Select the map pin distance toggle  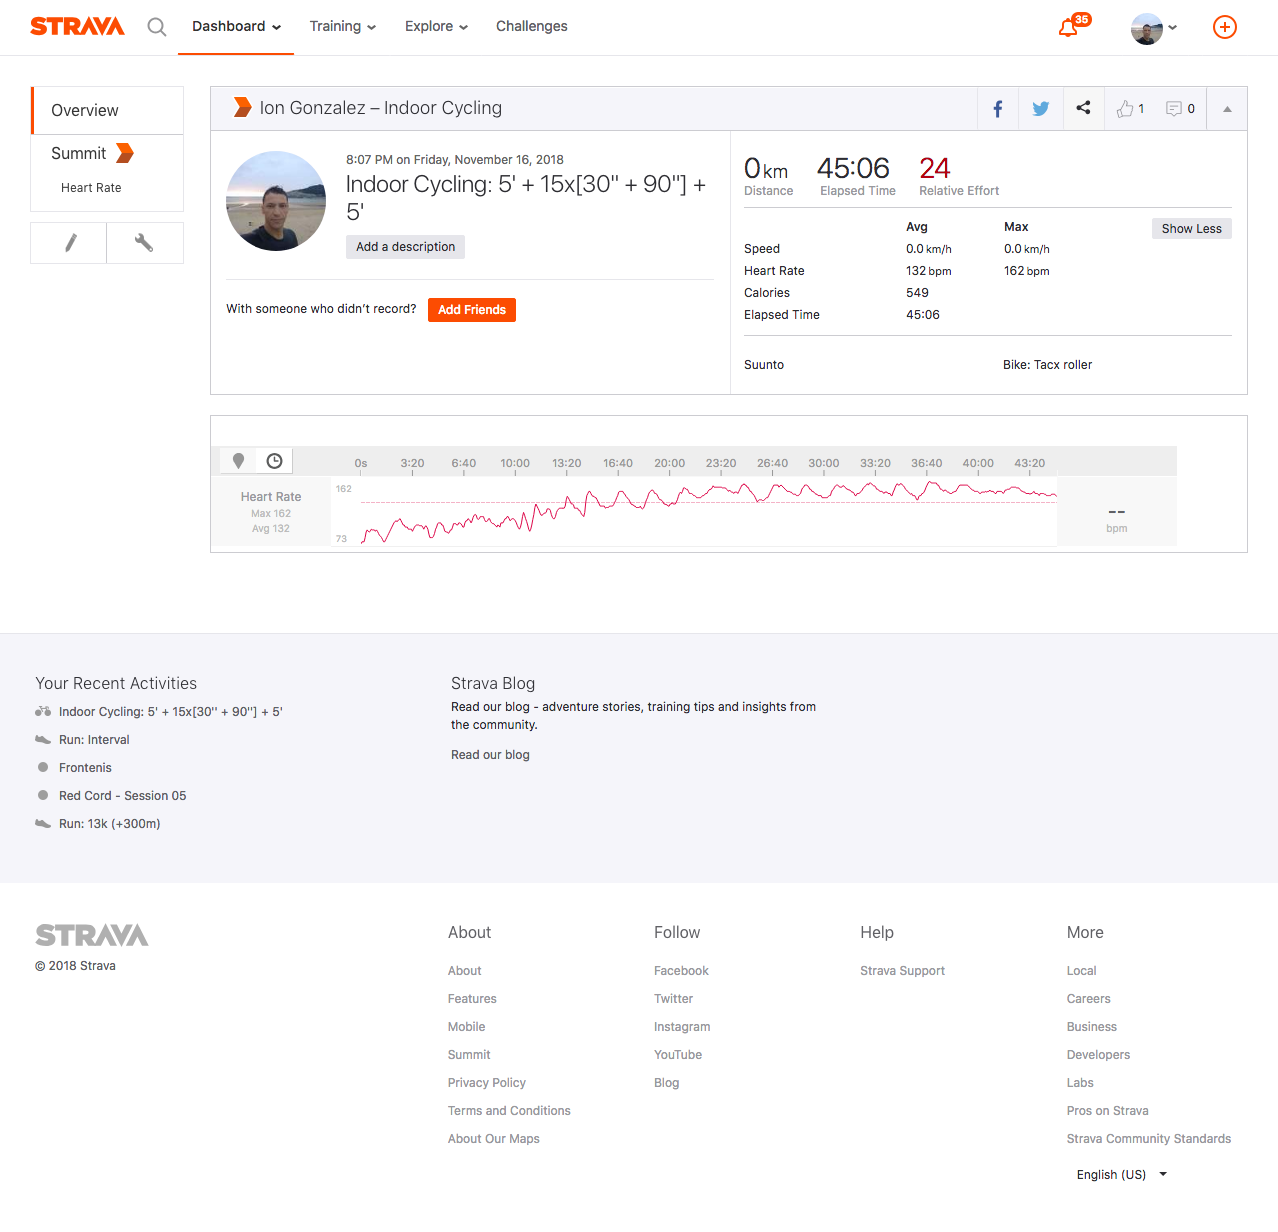238,461
